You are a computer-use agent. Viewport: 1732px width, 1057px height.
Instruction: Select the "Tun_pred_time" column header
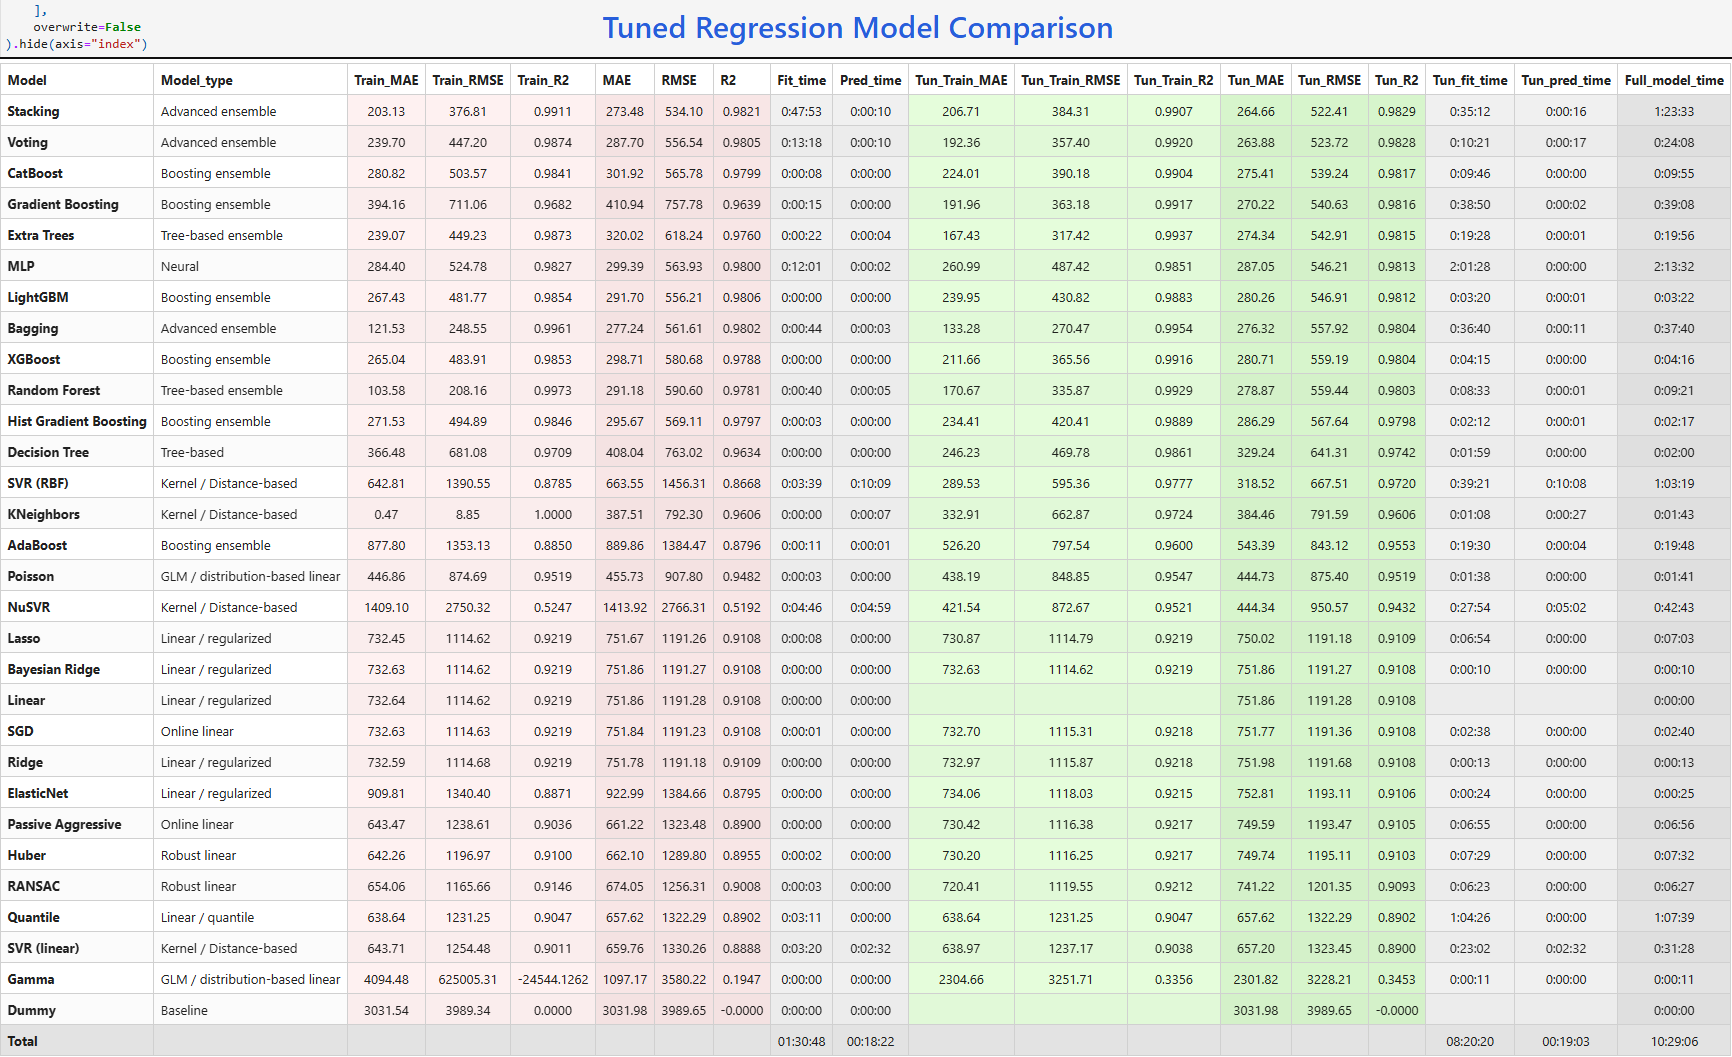(x=1566, y=80)
